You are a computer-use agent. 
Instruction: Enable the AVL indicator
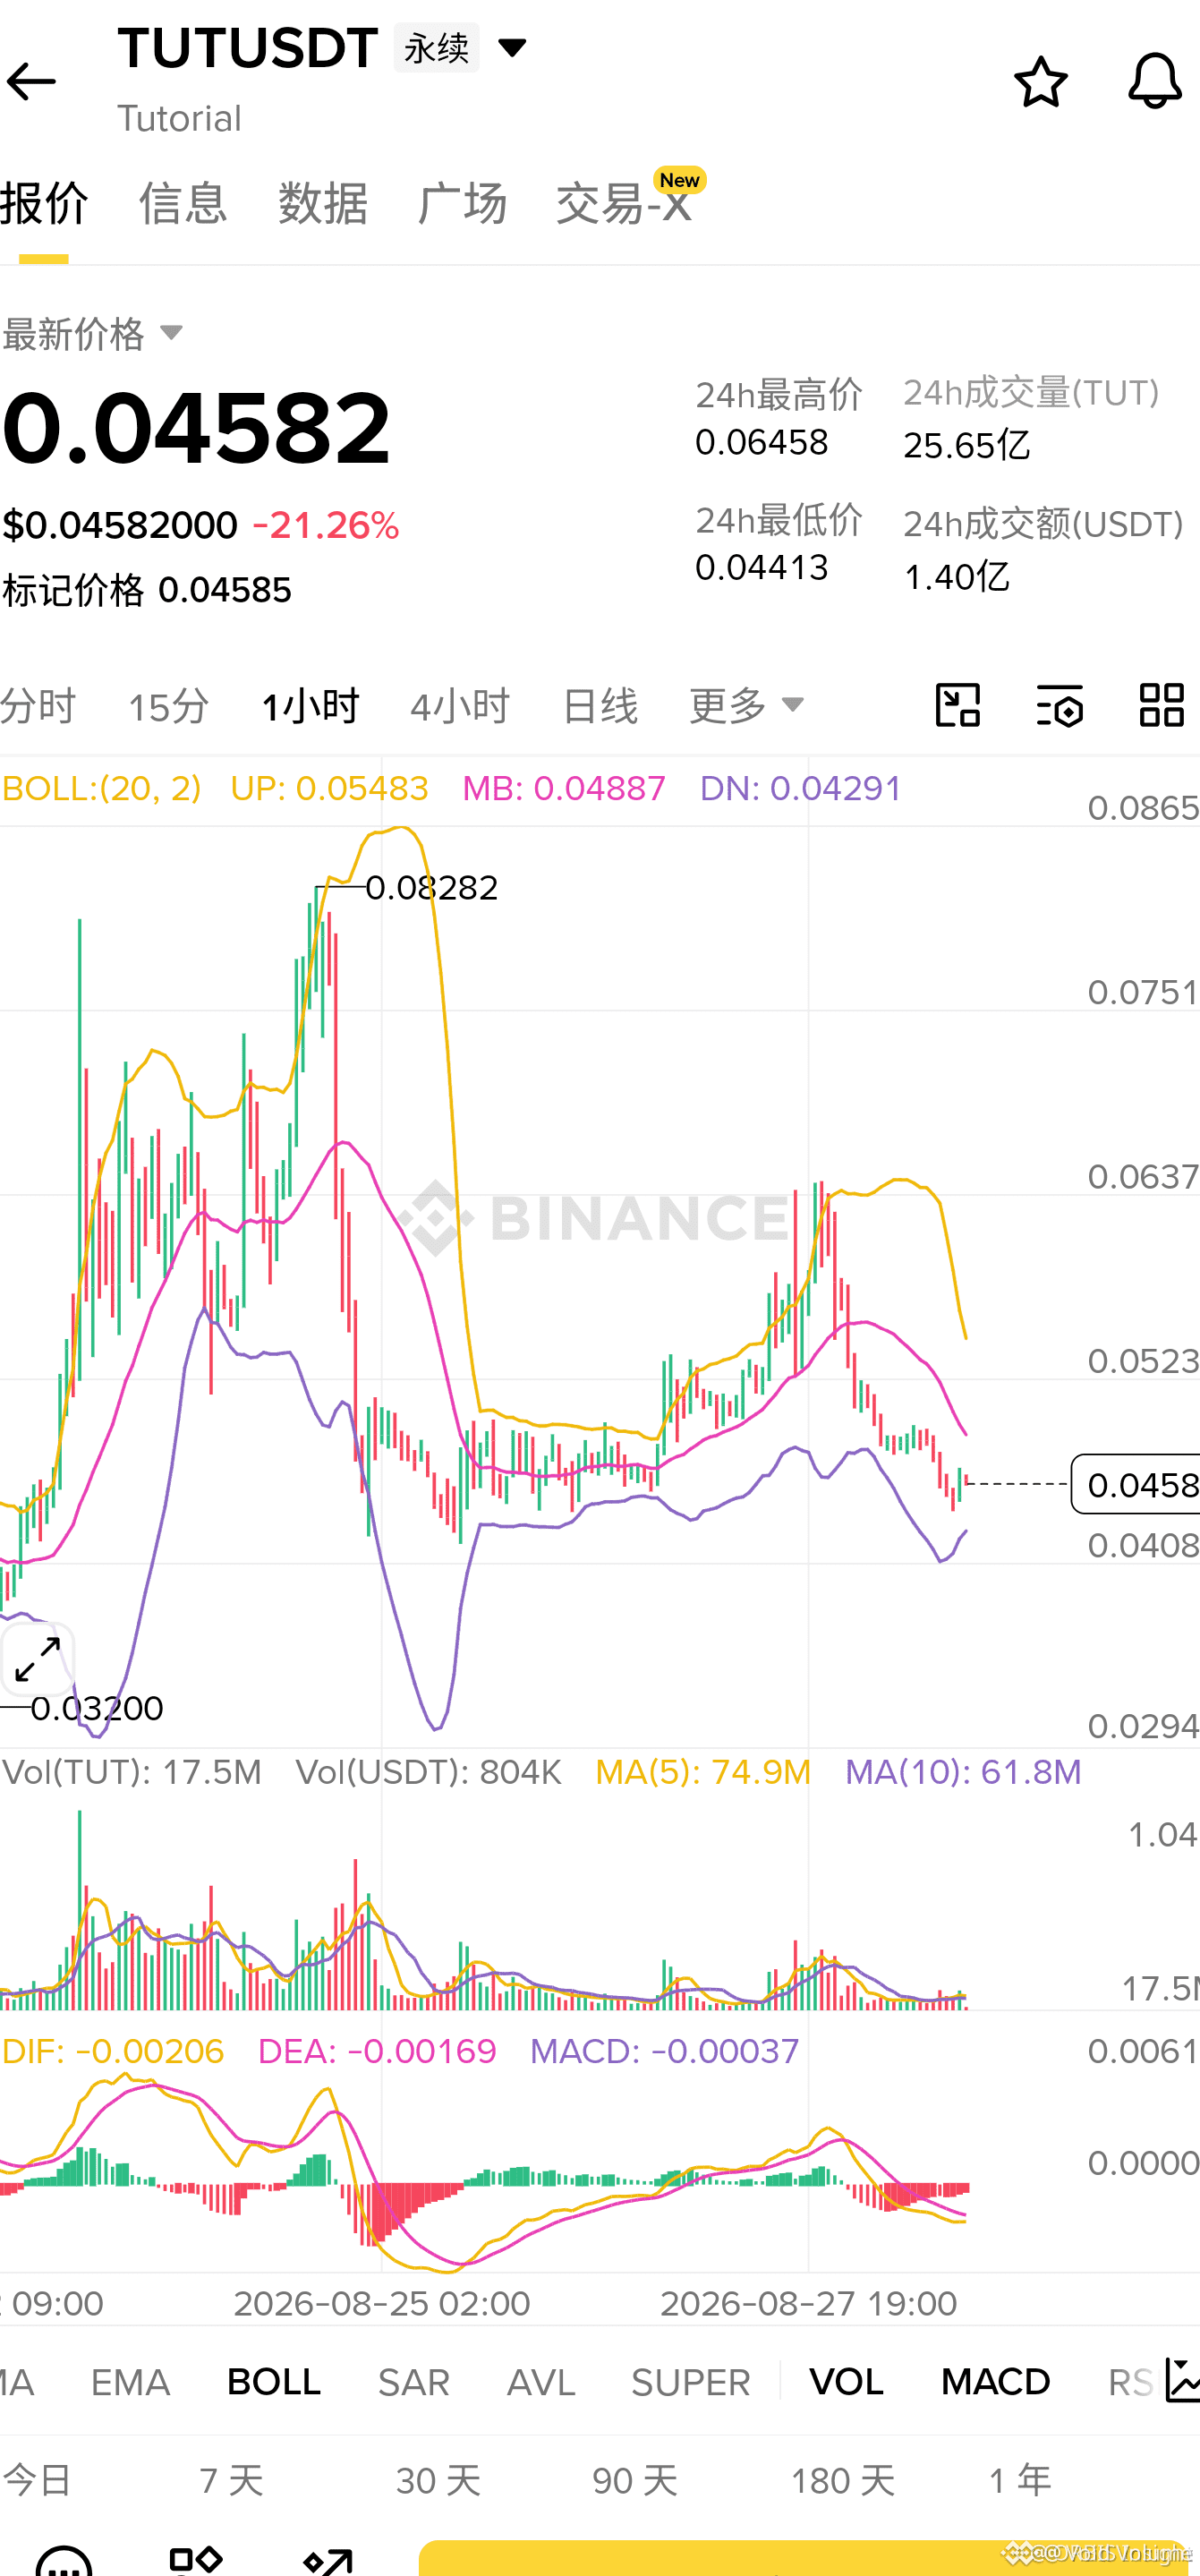click(x=541, y=2383)
